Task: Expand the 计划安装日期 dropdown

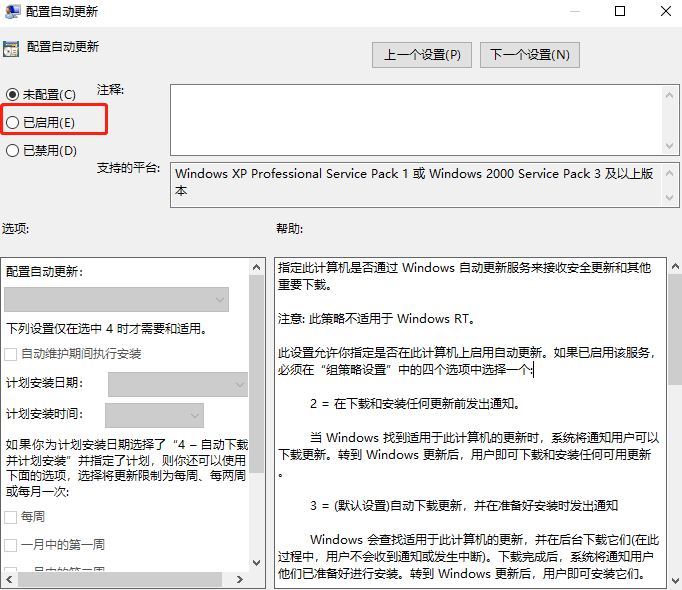Action: (177, 384)
